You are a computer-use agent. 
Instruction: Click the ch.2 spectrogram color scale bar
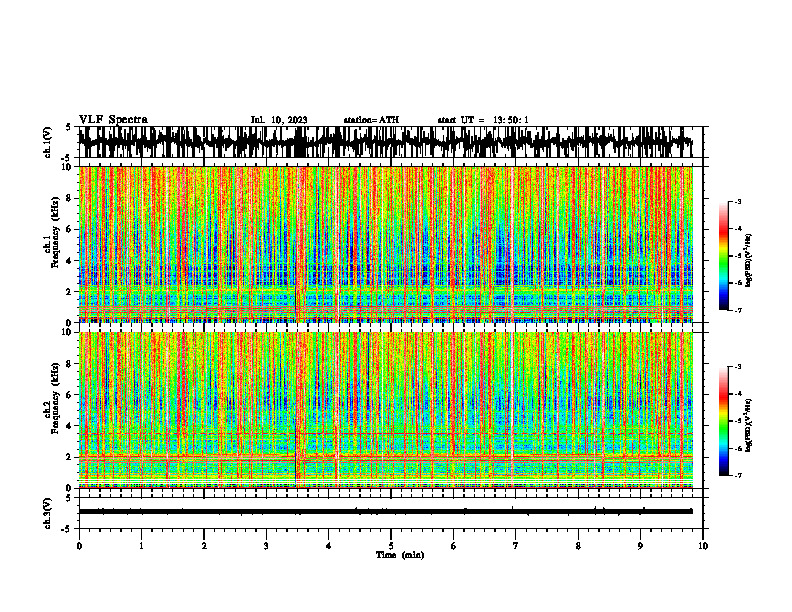pos(723,421)
